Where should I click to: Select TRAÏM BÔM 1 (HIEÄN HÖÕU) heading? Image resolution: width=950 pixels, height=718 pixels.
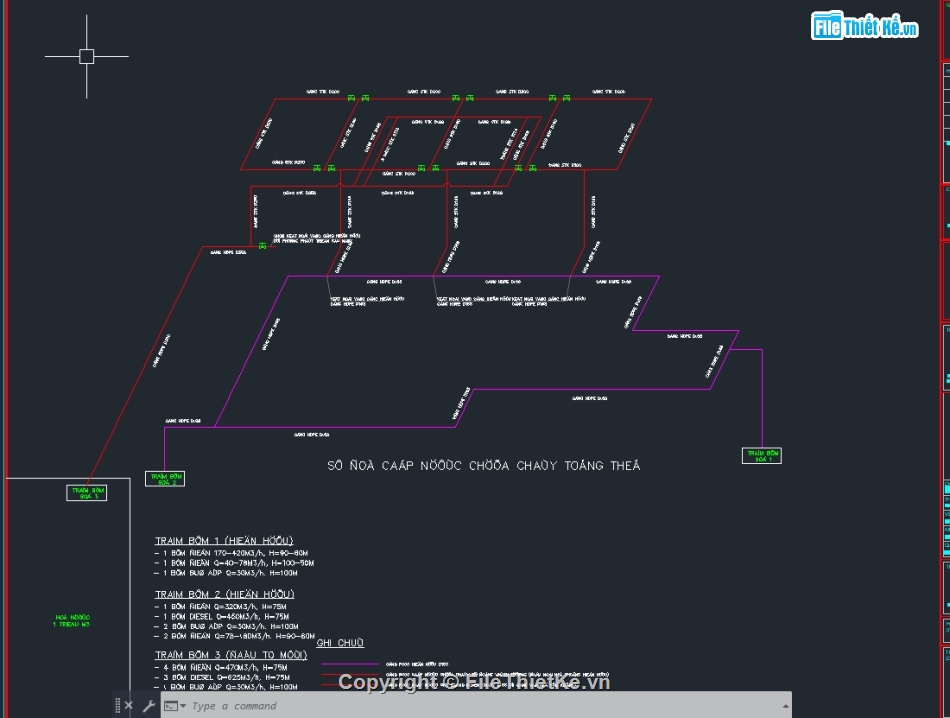point(224,540)
